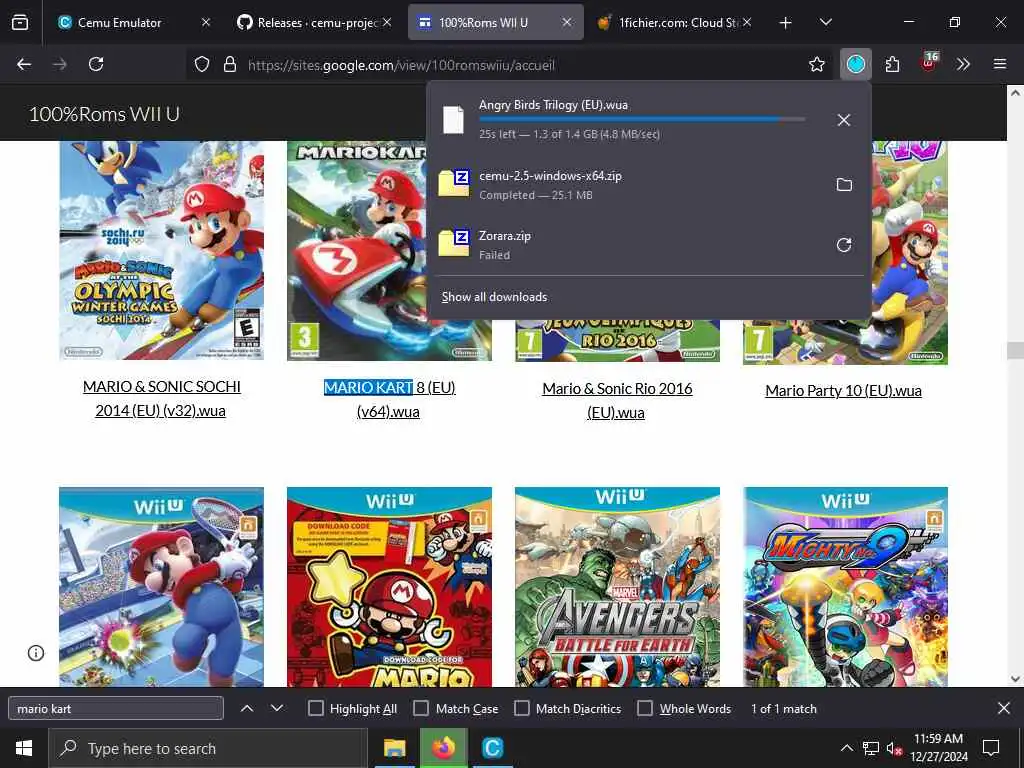This screenshot has width=1024, height=768.
Task: Enable Highlight All checkbox
Action: point(315,709)
